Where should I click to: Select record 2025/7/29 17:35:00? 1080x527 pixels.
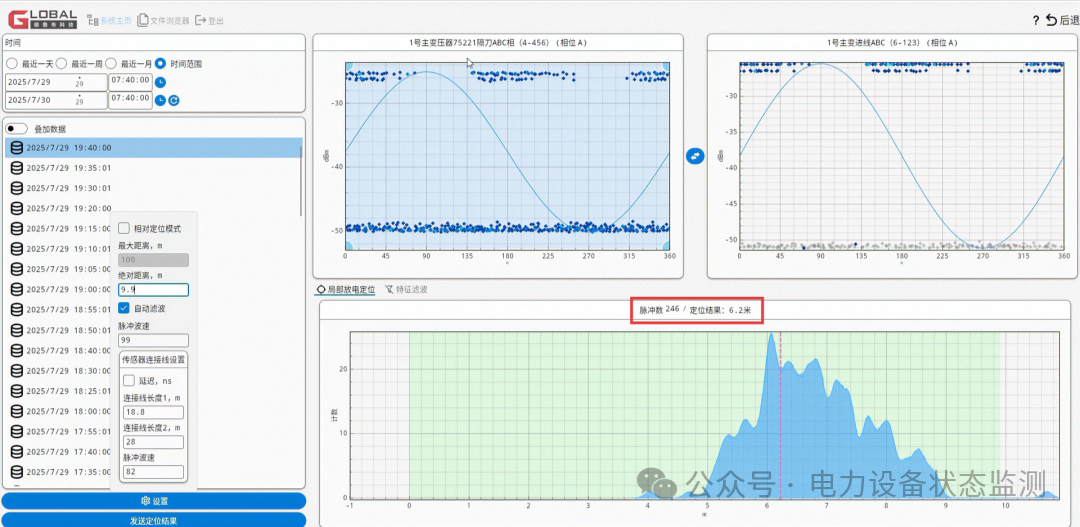[x=60, y=472]
